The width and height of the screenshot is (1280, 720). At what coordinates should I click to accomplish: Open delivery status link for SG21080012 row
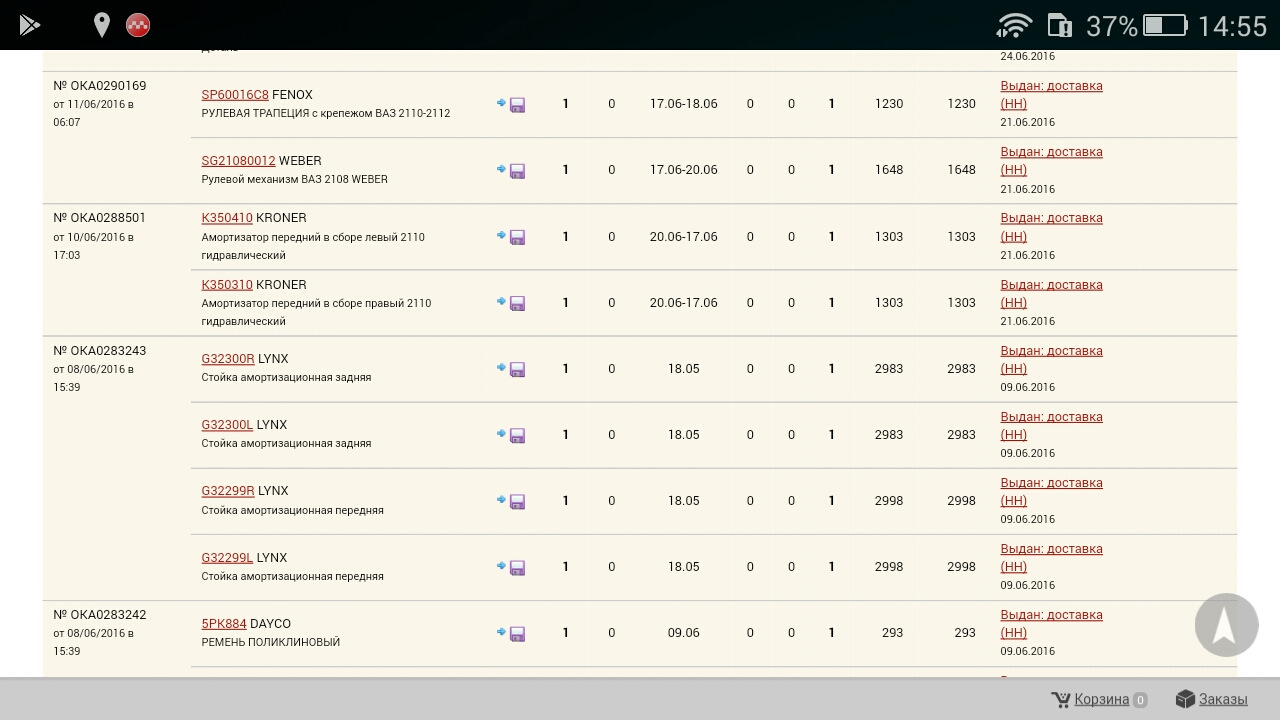(1051, 160)
